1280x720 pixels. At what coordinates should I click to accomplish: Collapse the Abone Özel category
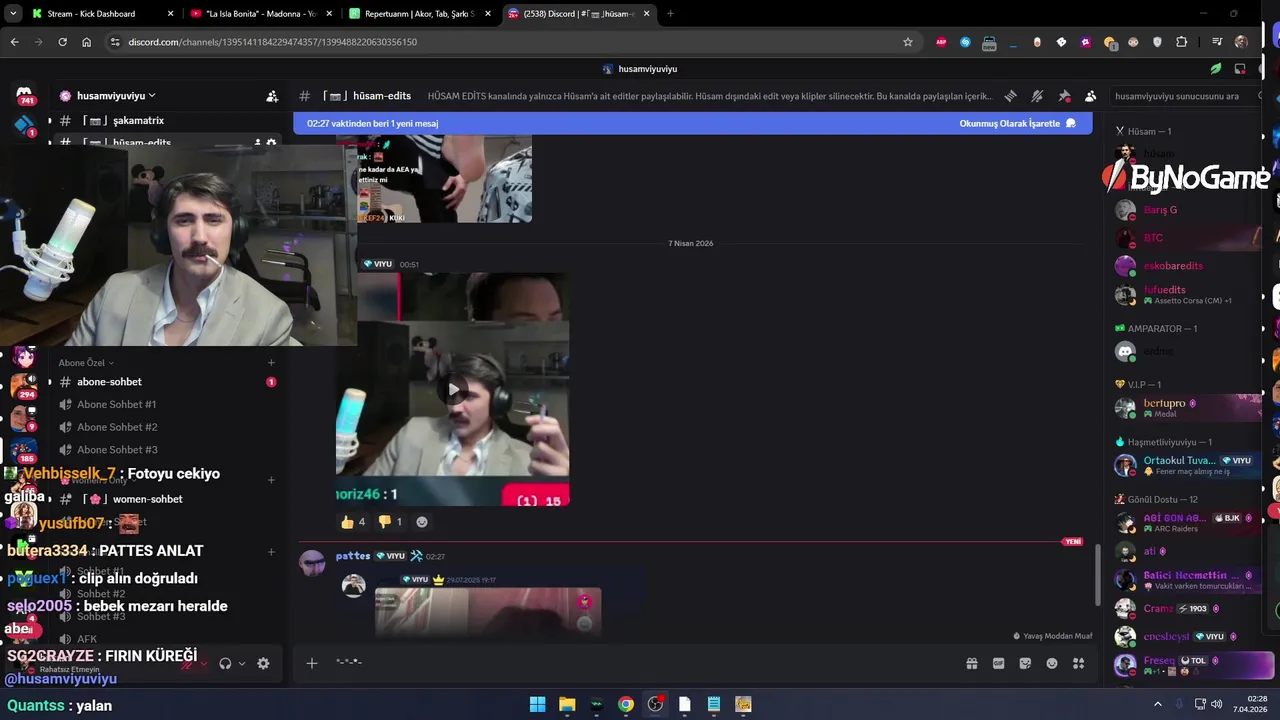(x=85, y=363)
